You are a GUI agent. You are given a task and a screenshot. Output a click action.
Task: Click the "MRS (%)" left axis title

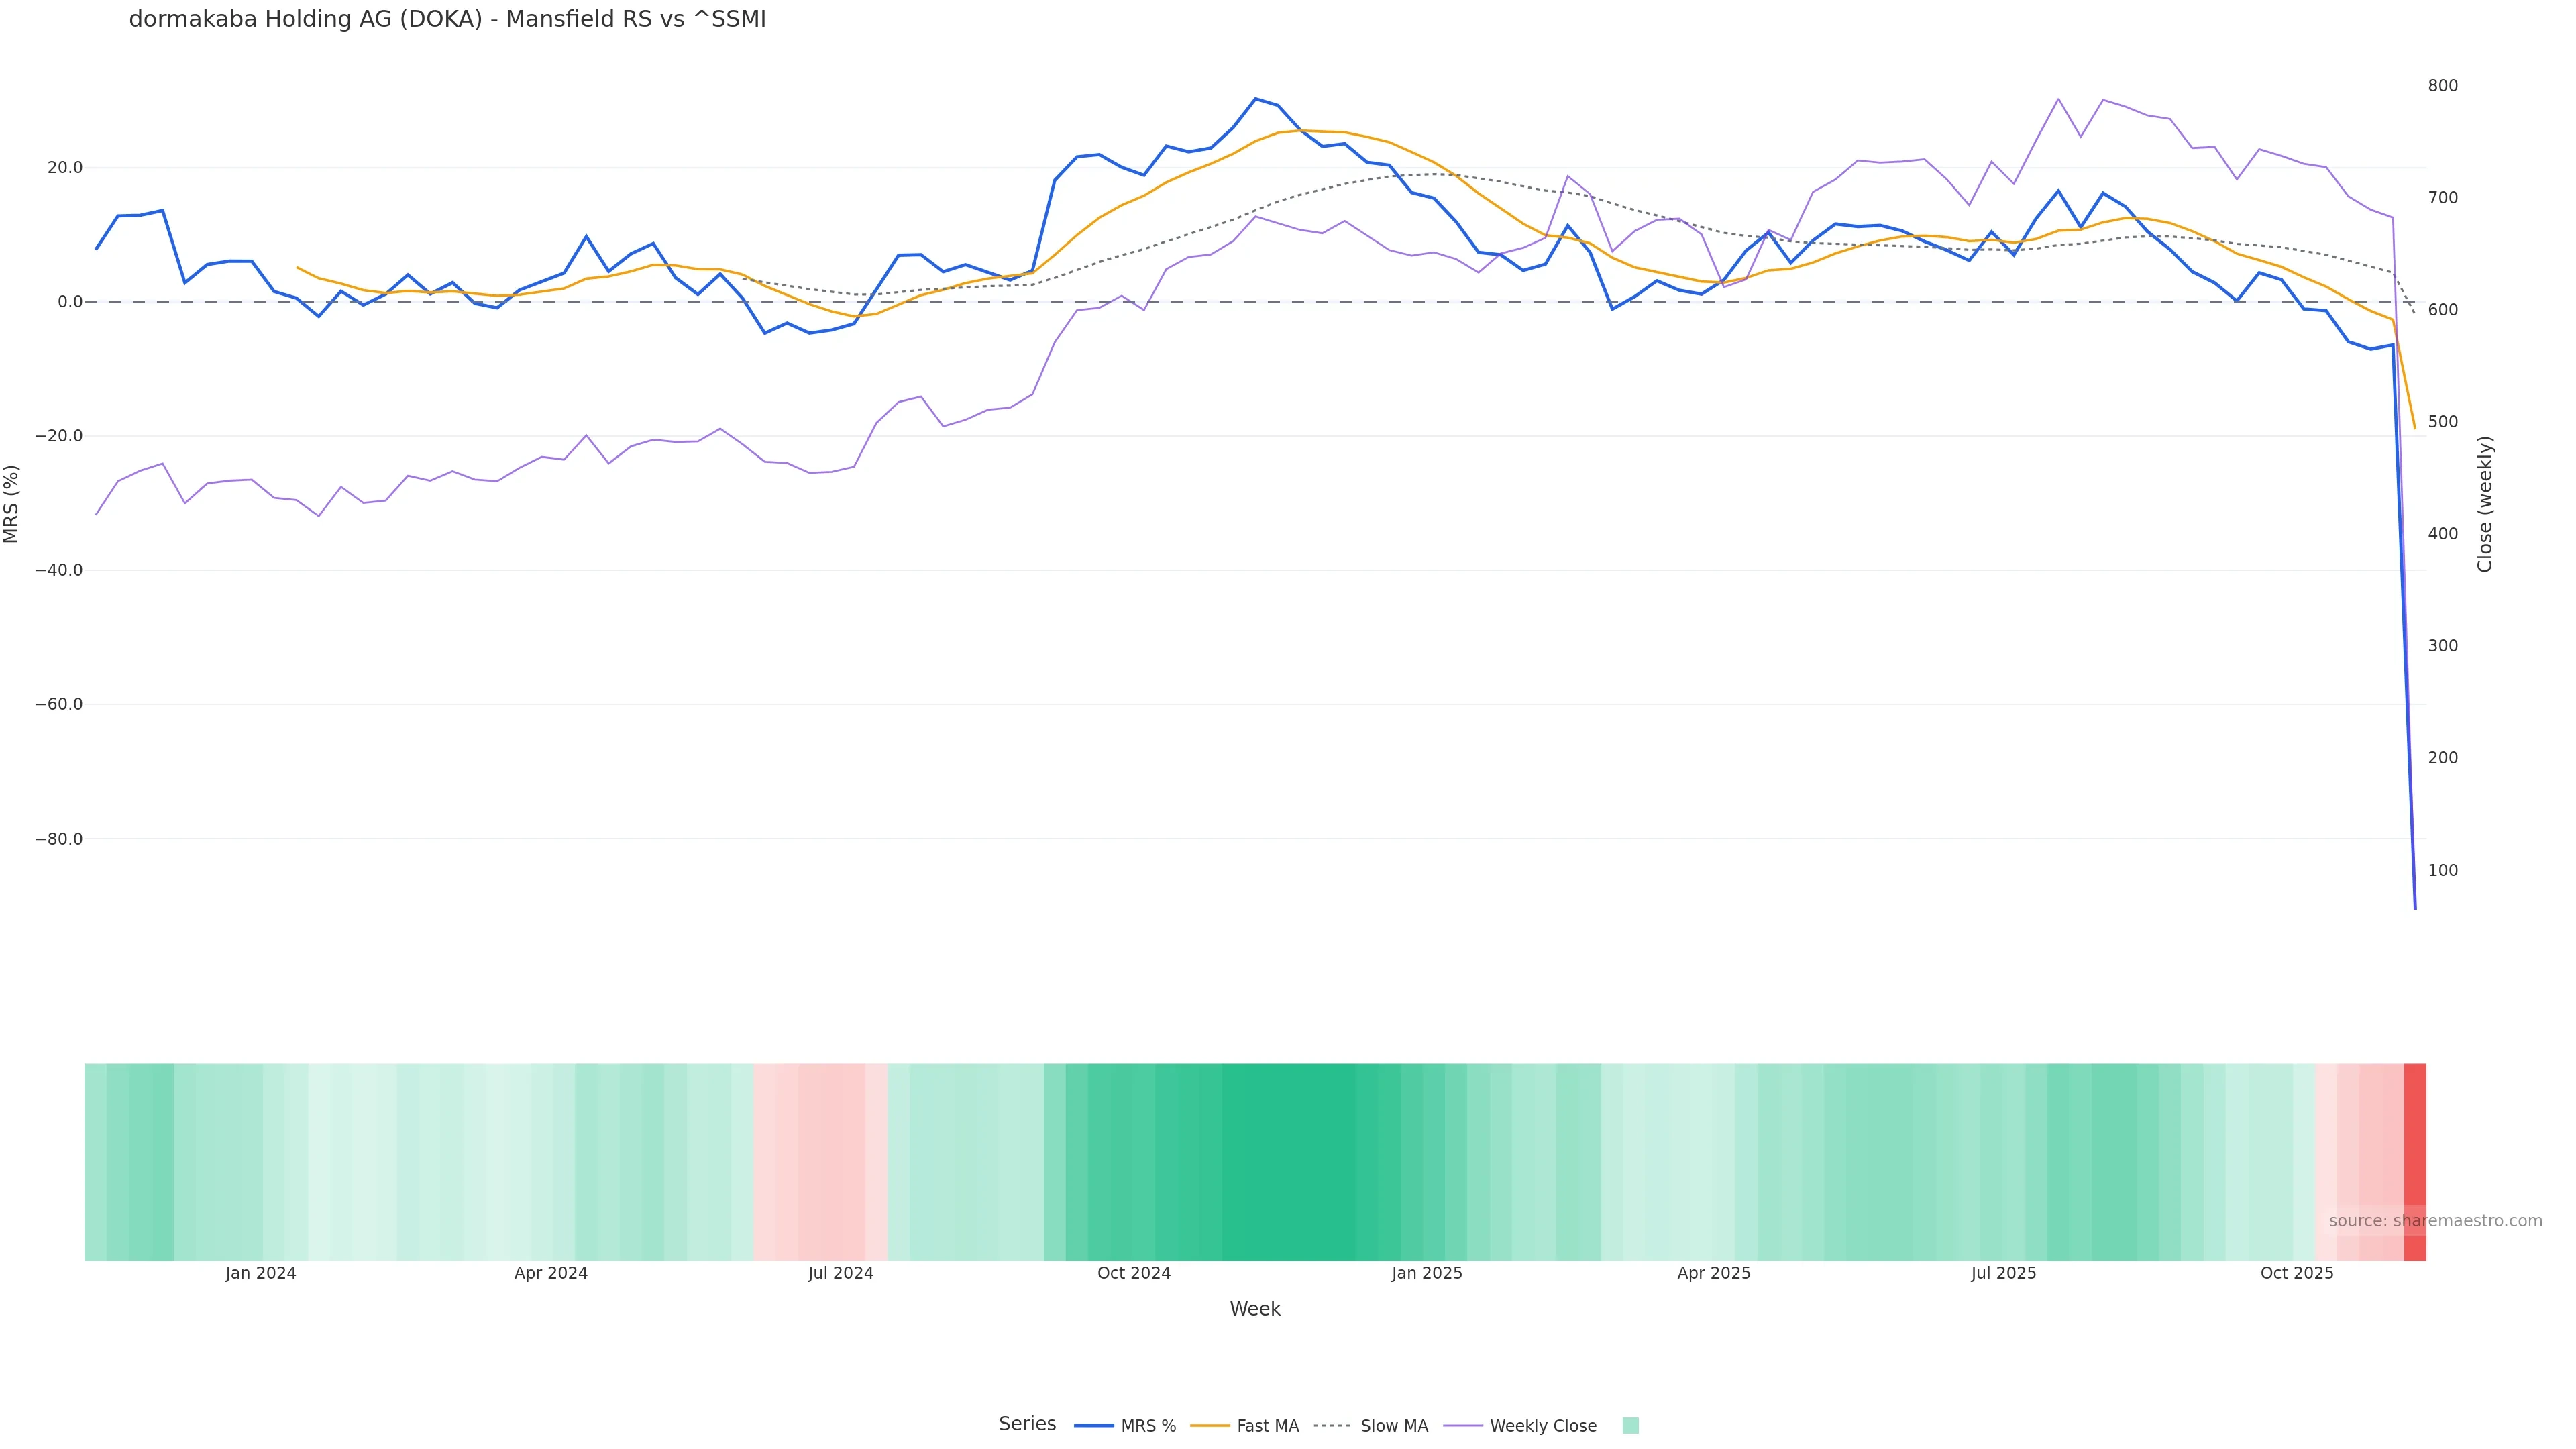click(x=12, y=504)
